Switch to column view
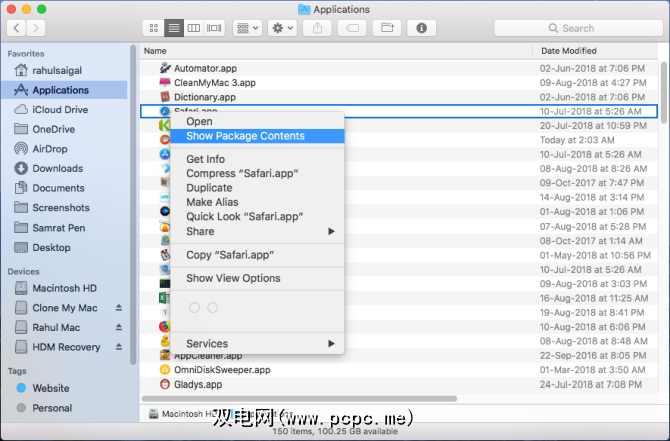Image resolution: width=670 pixels, height=441 pixels. 194,28
